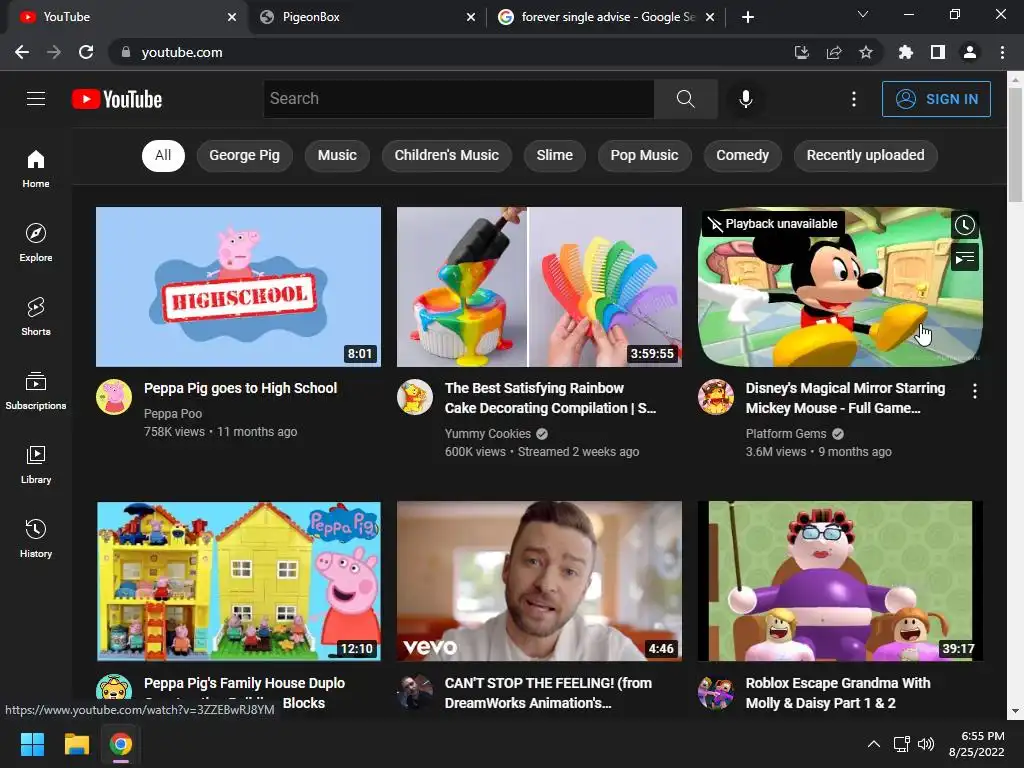Image resolution: width=1024 pixels, height=768 pixels.
Task: Open Subscriptions in sidebar
Action: pos(36,391)
